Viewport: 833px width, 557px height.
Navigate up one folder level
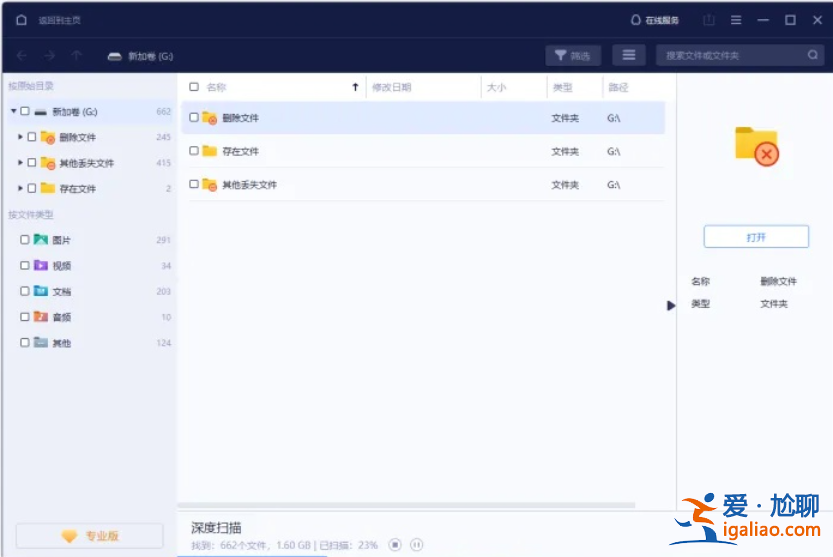(x=76, y=56)
